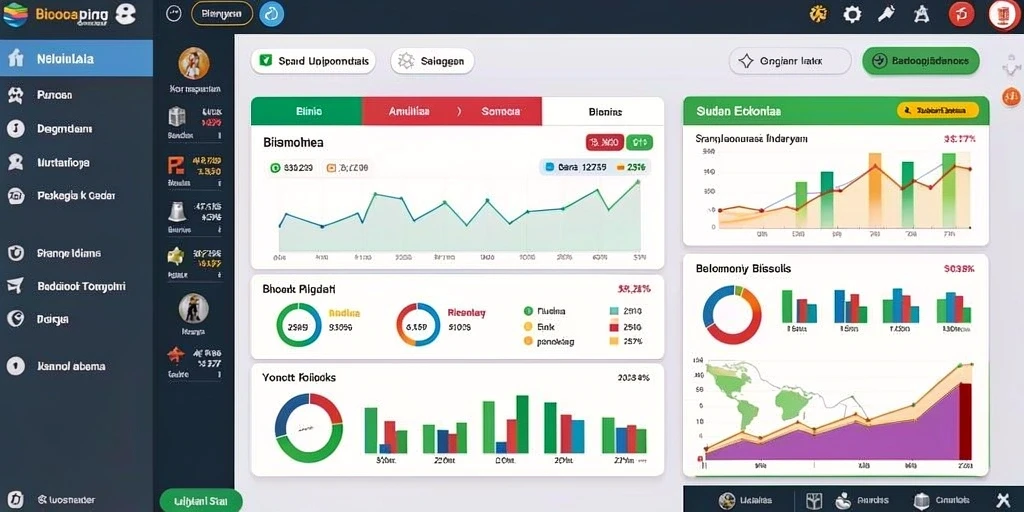Click the green Badoopjädencee button
The width and height of the screenshot is (1024, 512).
click(x=921, y=61)
